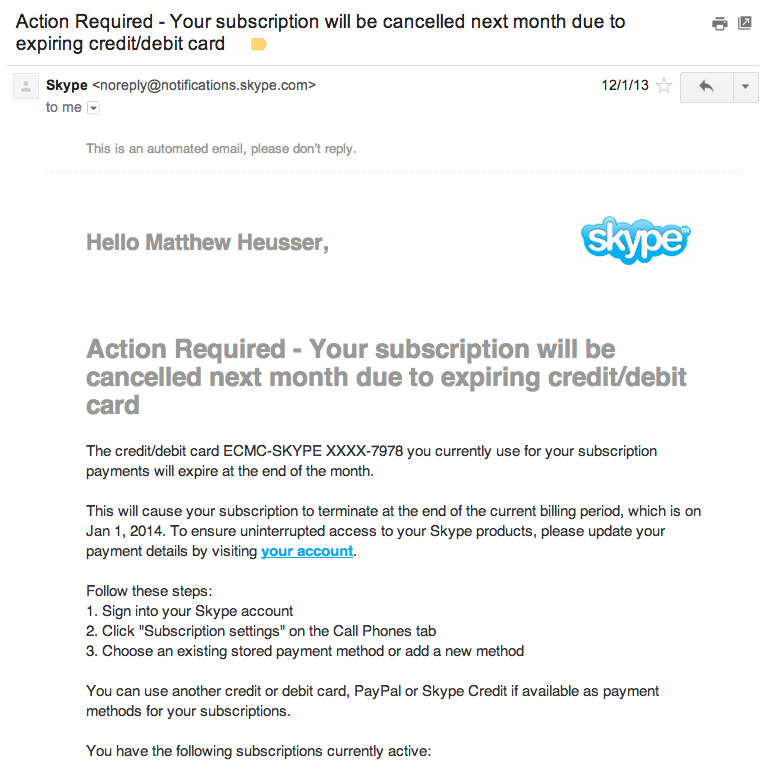This screenshot has width=779, height=776.
Task: Click the "Hello Matthew Heusser" greeting
Action: coord(207,242)
